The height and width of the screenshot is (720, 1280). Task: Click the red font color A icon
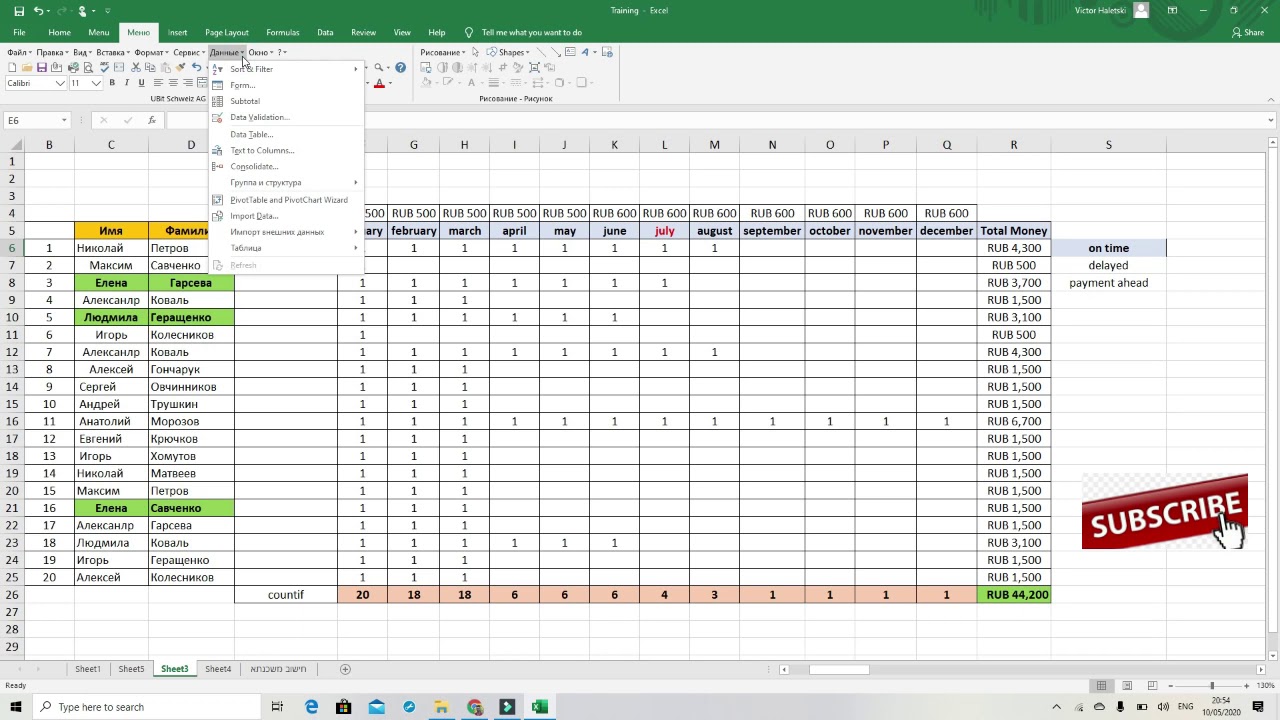click(379, 84)
